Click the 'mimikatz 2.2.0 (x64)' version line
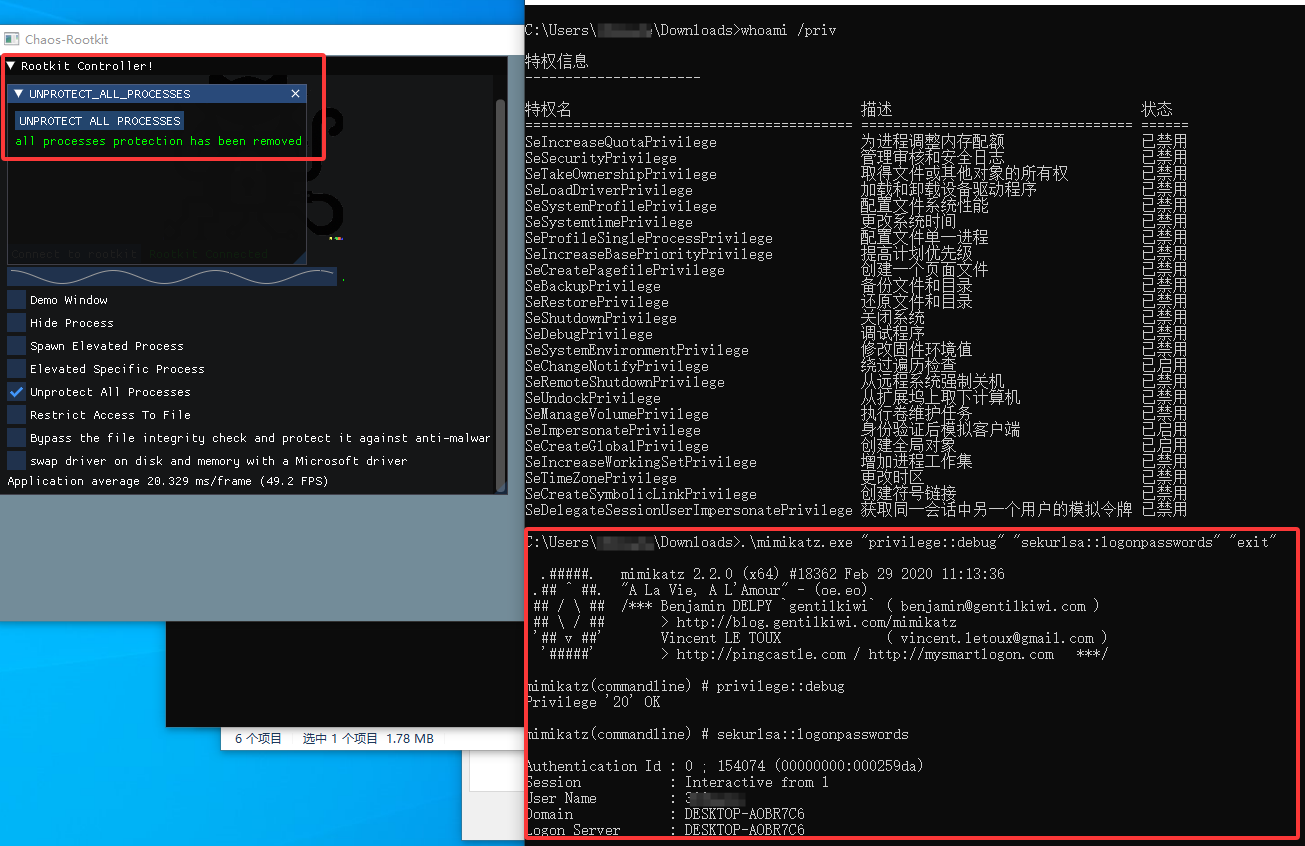 point(813,574)
